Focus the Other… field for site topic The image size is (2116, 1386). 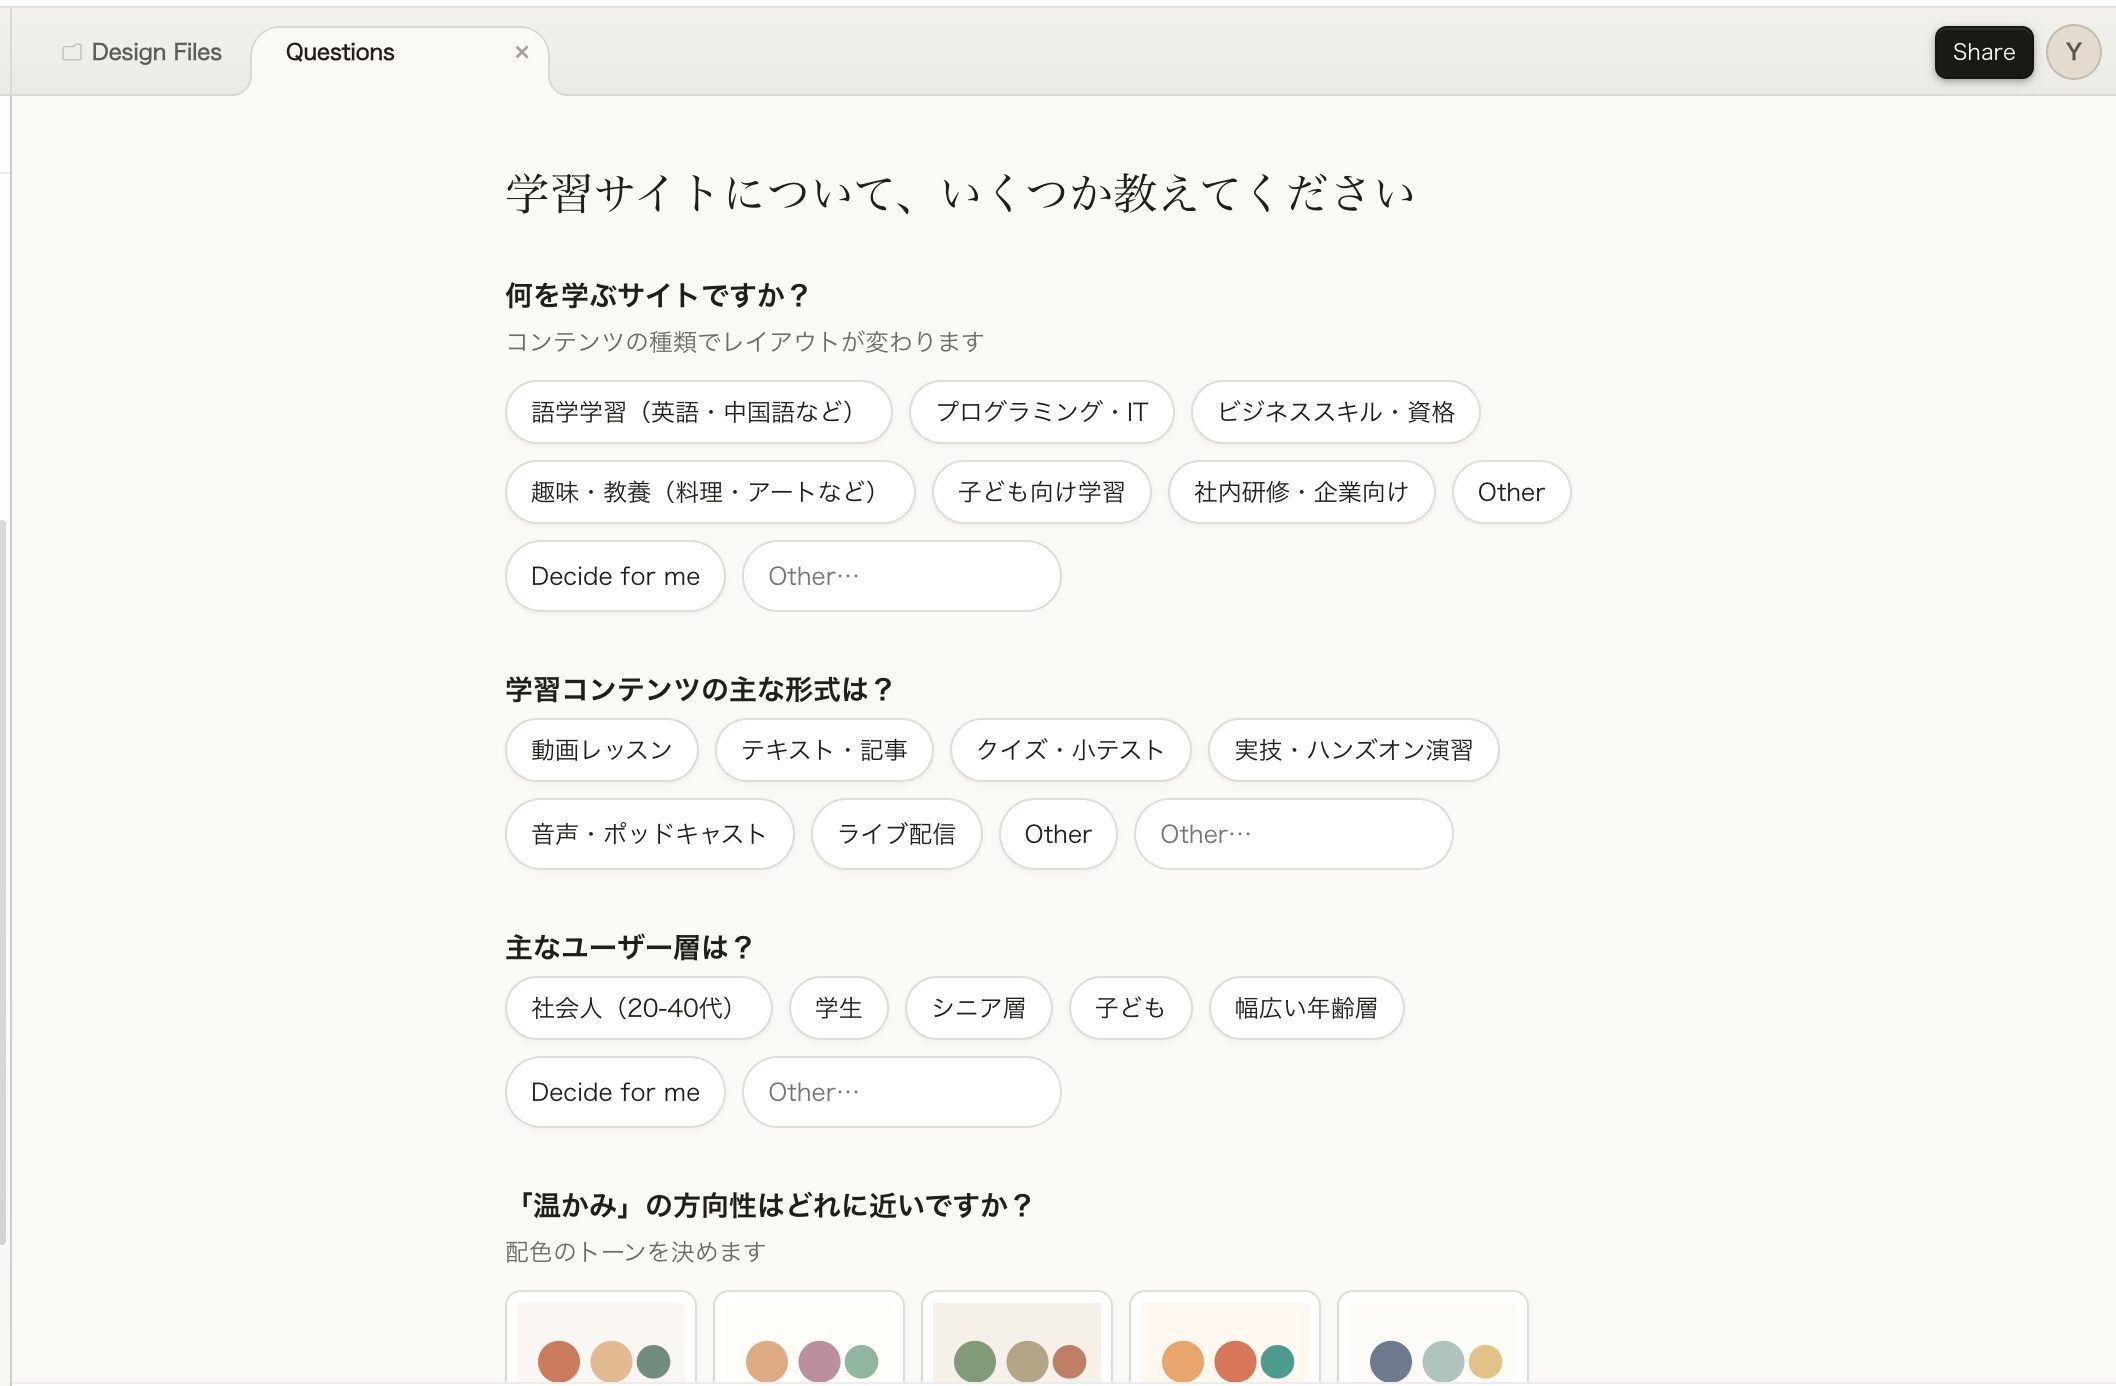pos(900,576)
